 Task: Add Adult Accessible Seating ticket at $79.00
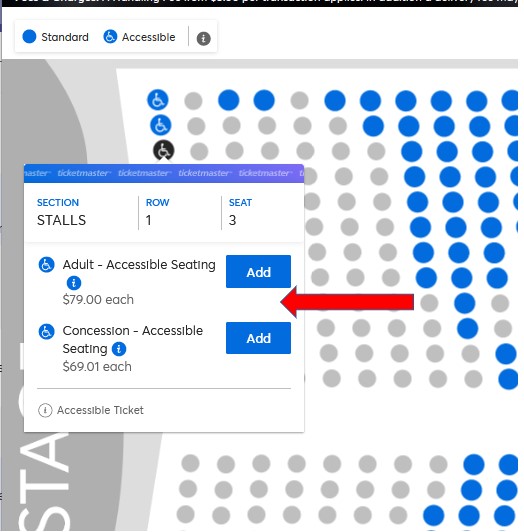coord(258,271)
